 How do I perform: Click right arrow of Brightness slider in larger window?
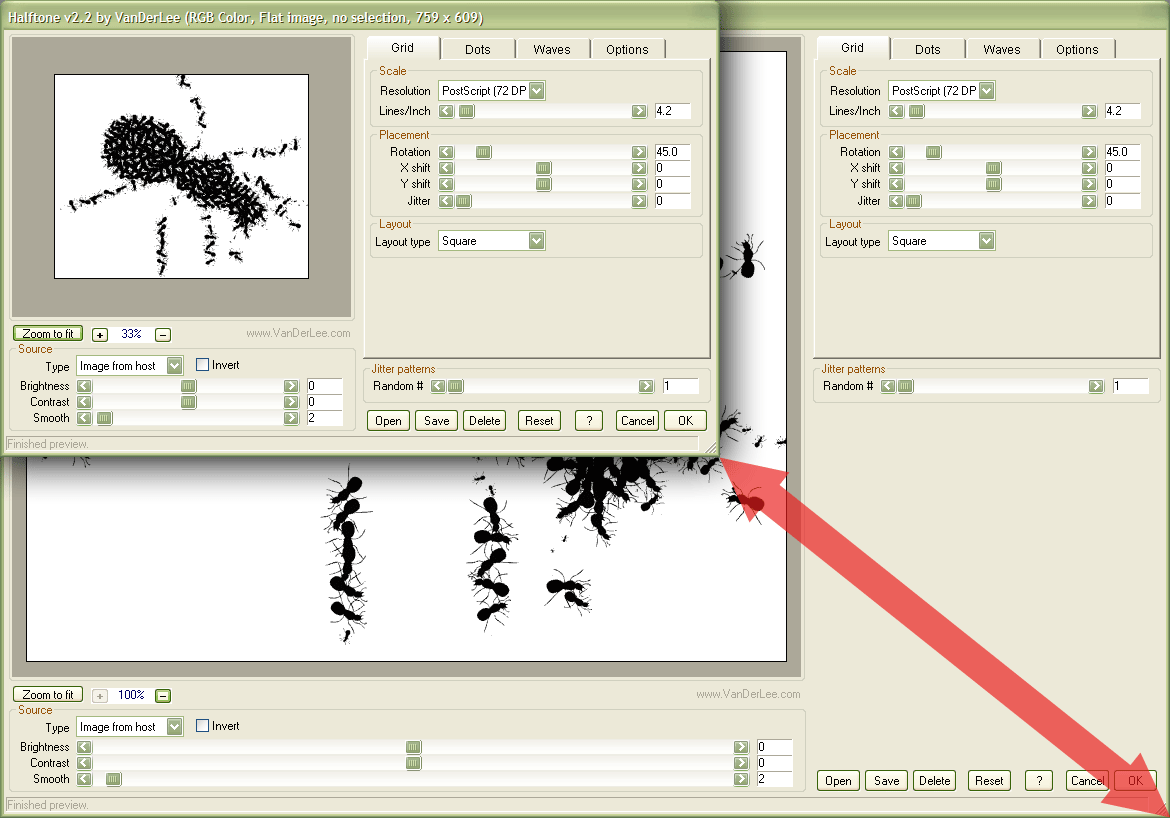741,747
